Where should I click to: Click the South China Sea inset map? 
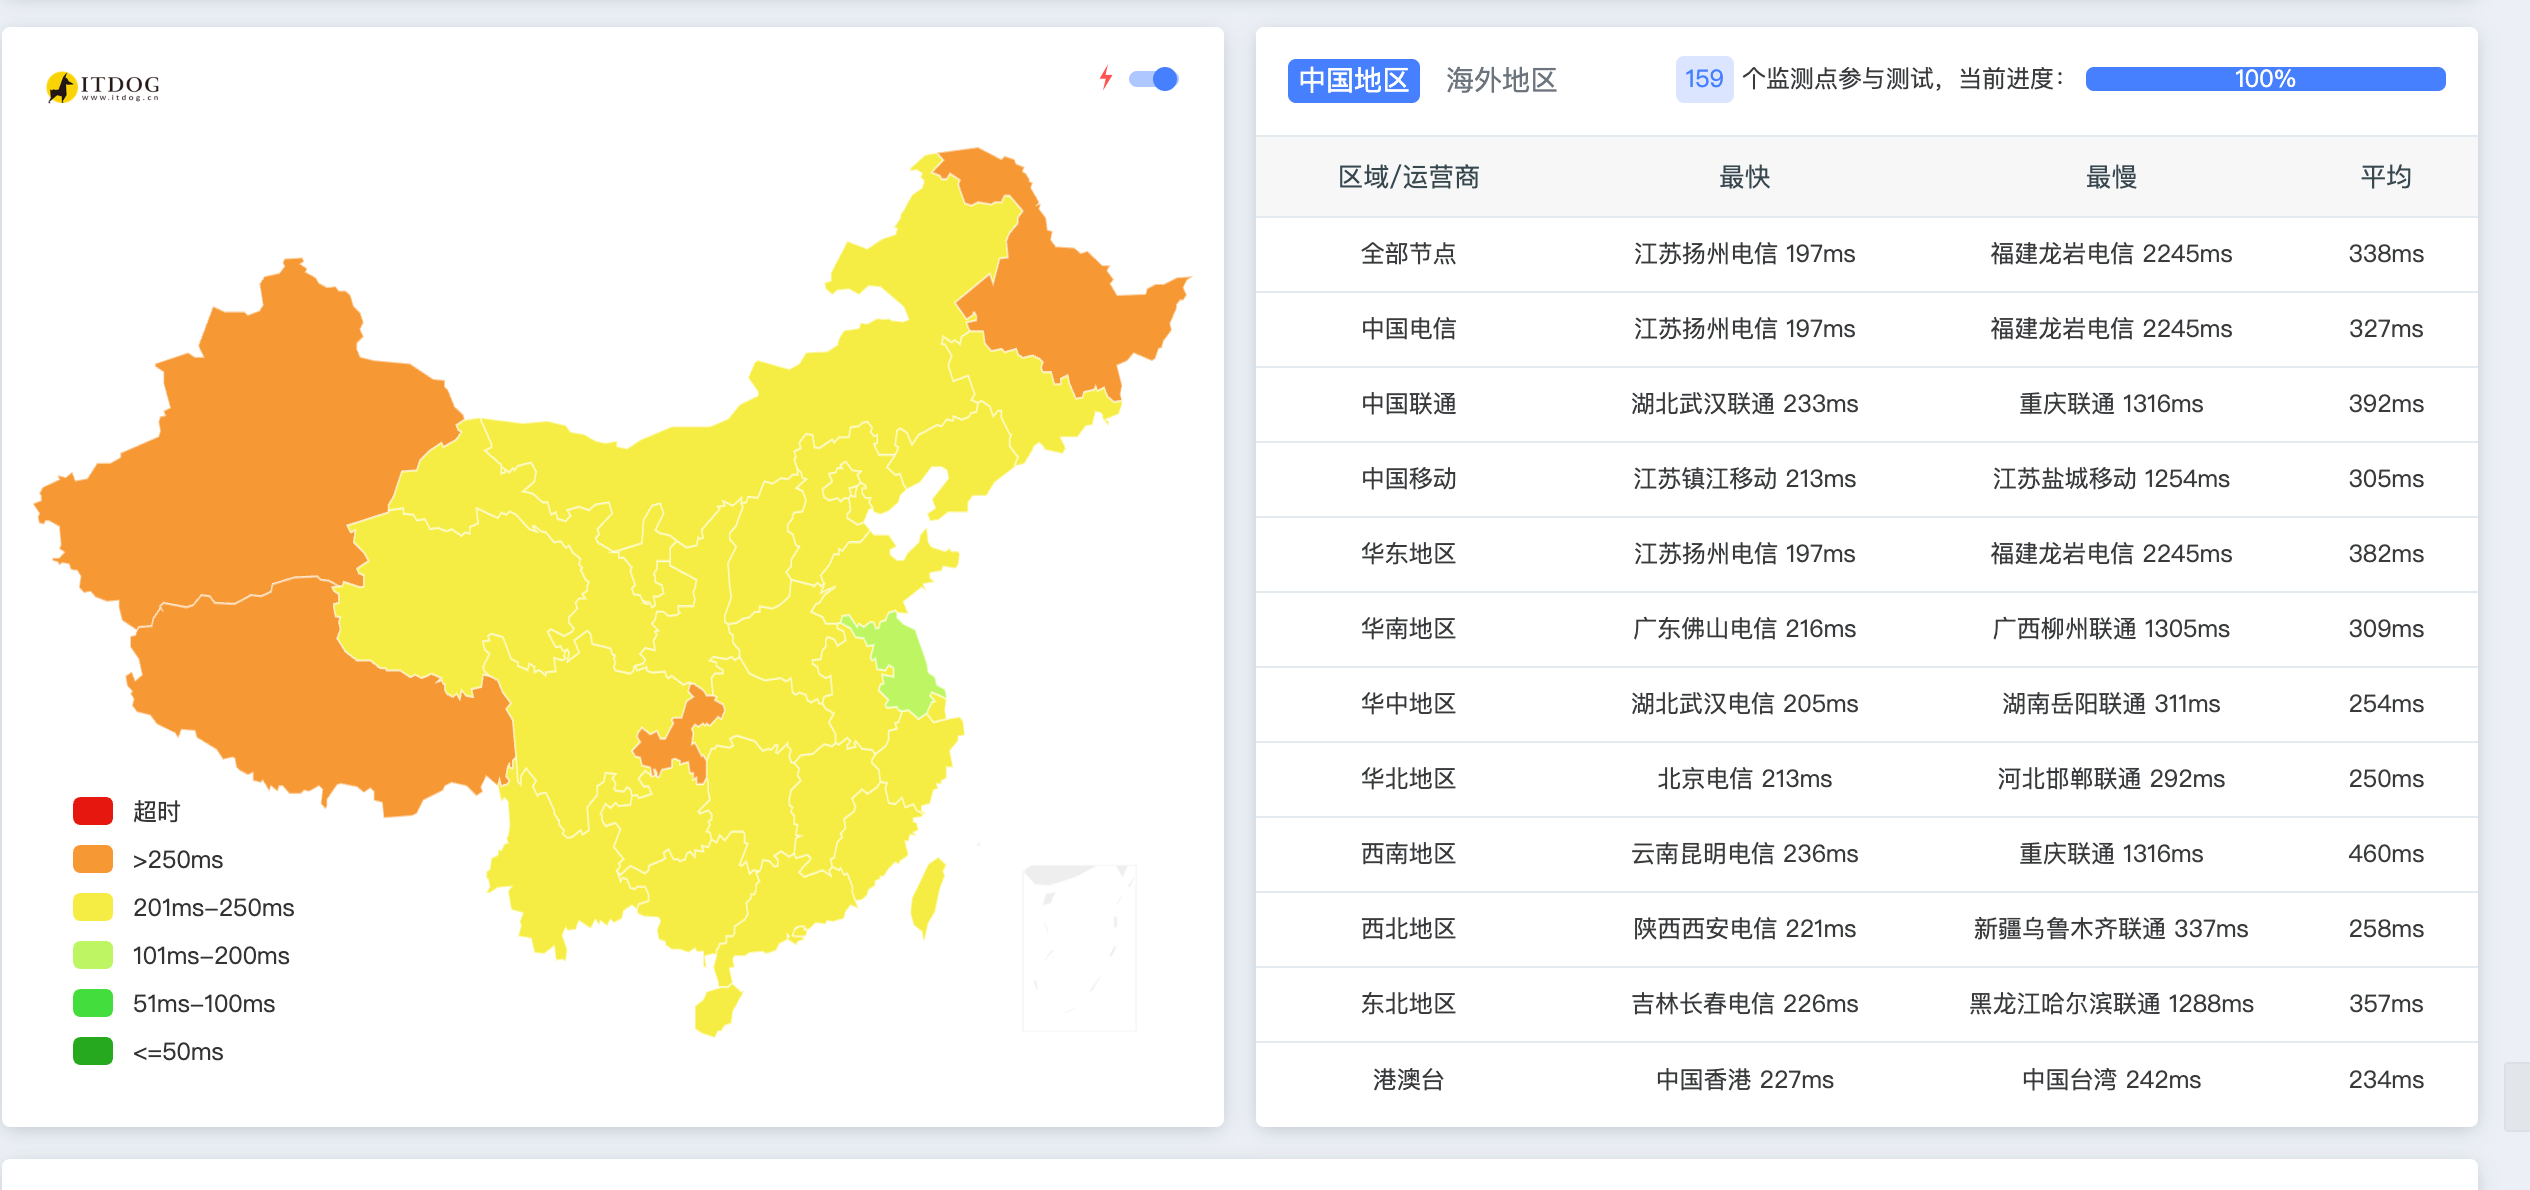point(1079,946)
